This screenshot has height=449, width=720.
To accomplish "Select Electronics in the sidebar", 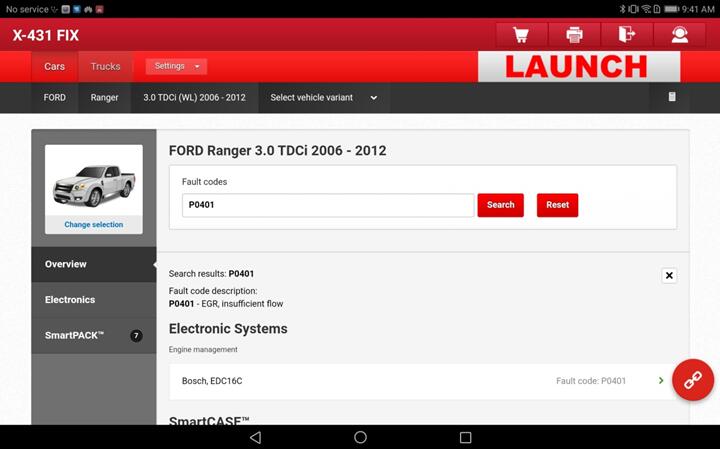I will tap(93, 300).
